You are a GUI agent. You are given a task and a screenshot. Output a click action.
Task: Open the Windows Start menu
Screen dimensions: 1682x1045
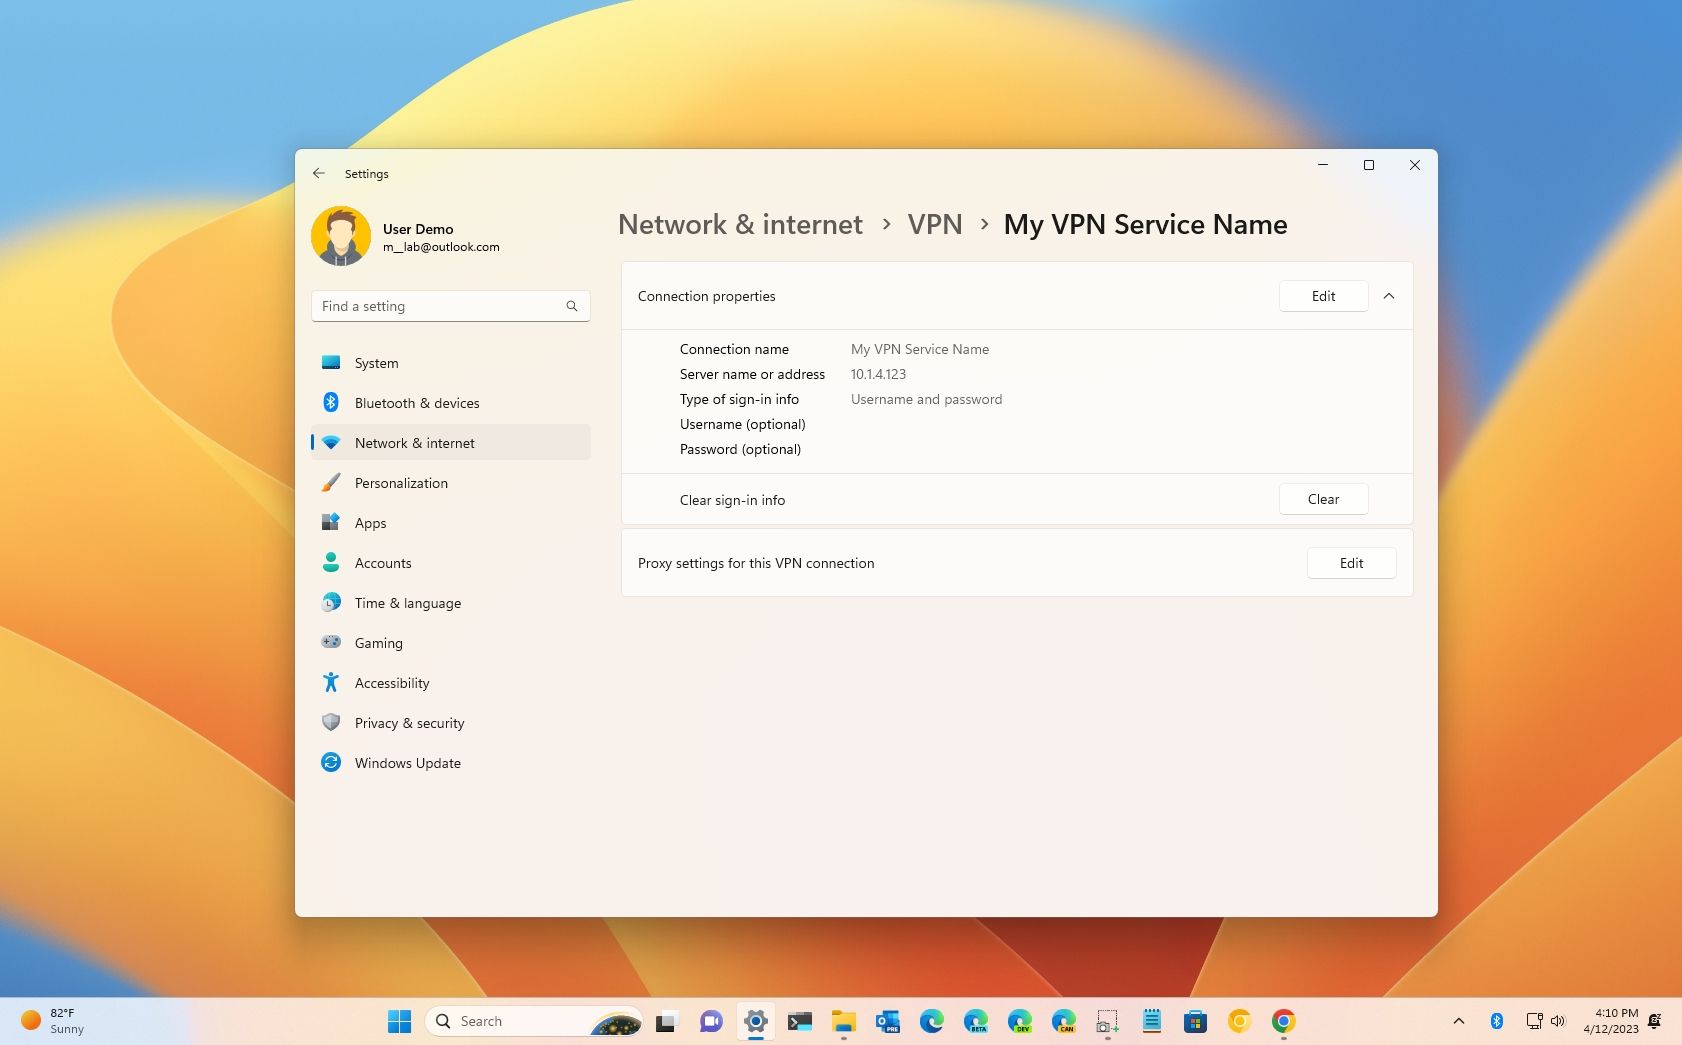[399, 1021]
